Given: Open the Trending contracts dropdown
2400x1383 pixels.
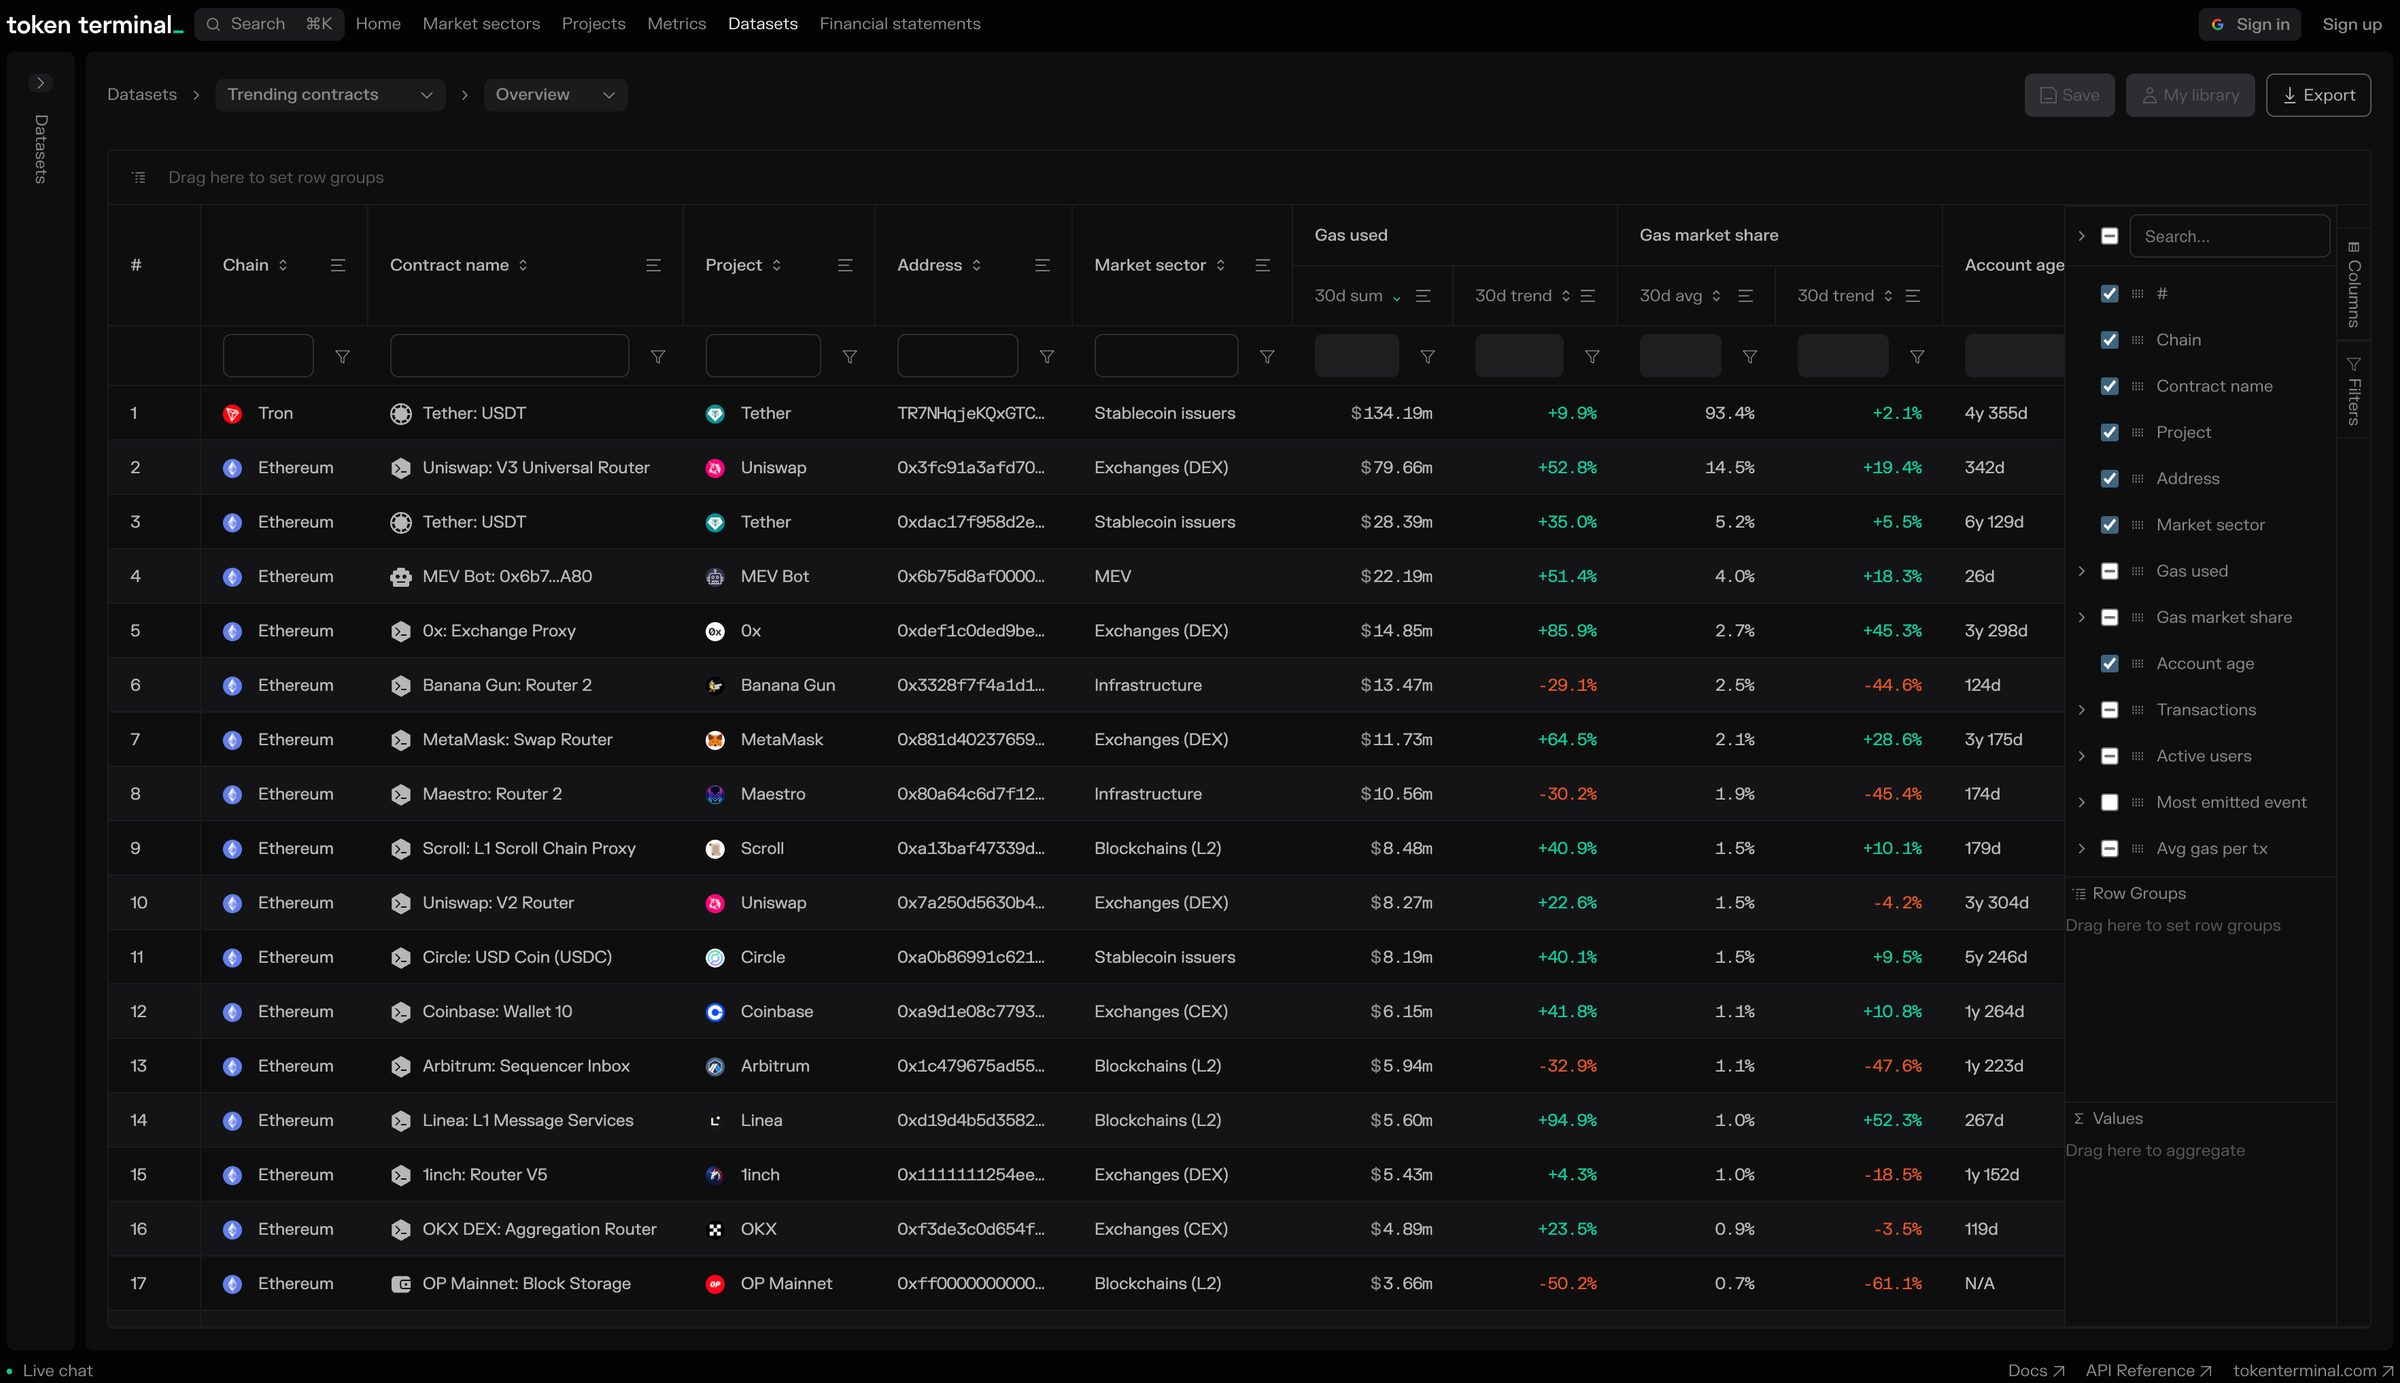Looking at the screenshot, I should [x=330, y=95].
